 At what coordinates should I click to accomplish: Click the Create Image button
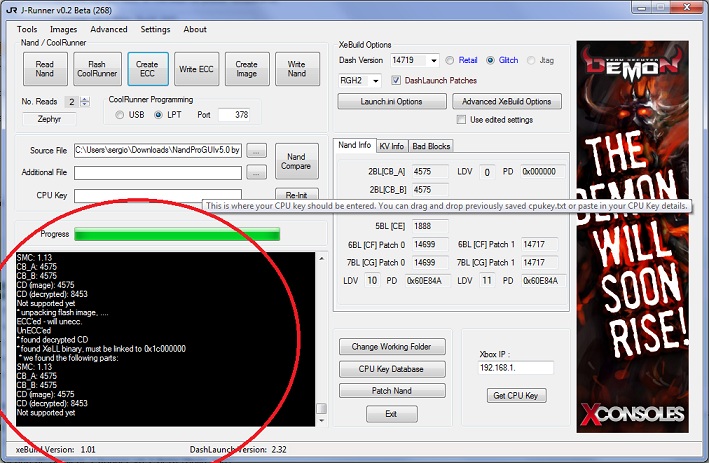pyautogui.click(x=247, y=69)
